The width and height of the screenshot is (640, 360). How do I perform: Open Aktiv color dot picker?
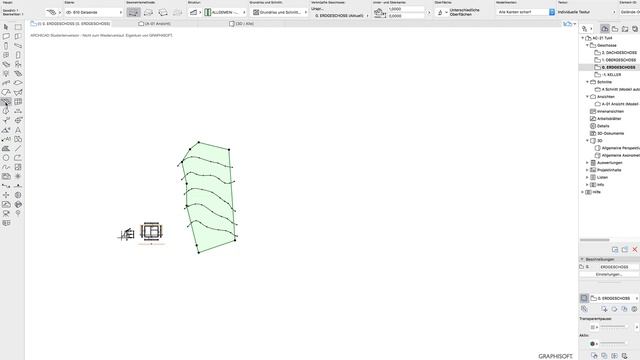point(593,344)
